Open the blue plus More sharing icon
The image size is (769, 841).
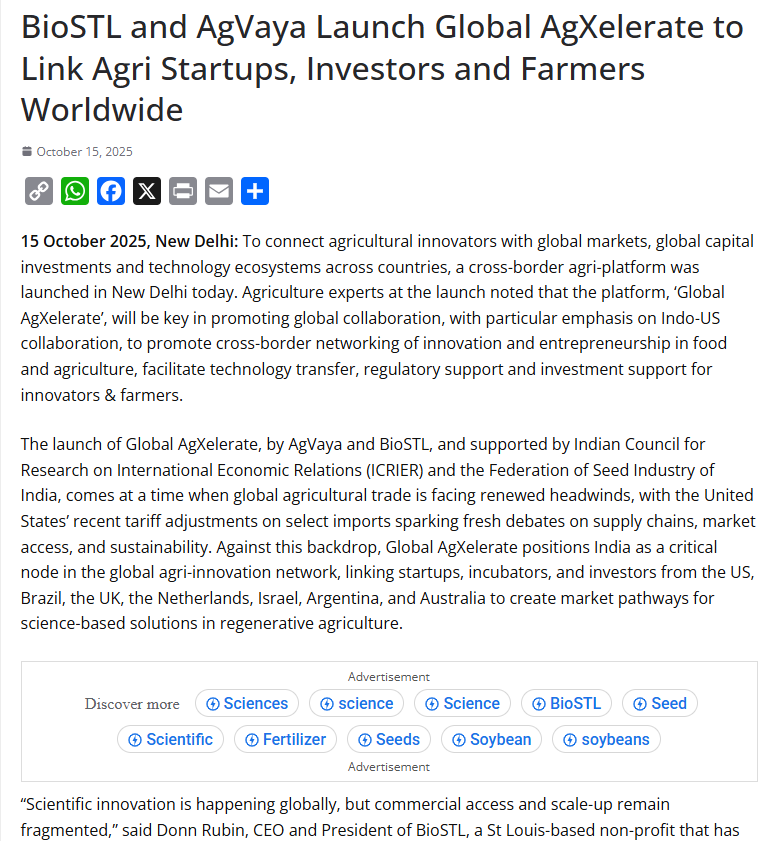pos(255,191)
